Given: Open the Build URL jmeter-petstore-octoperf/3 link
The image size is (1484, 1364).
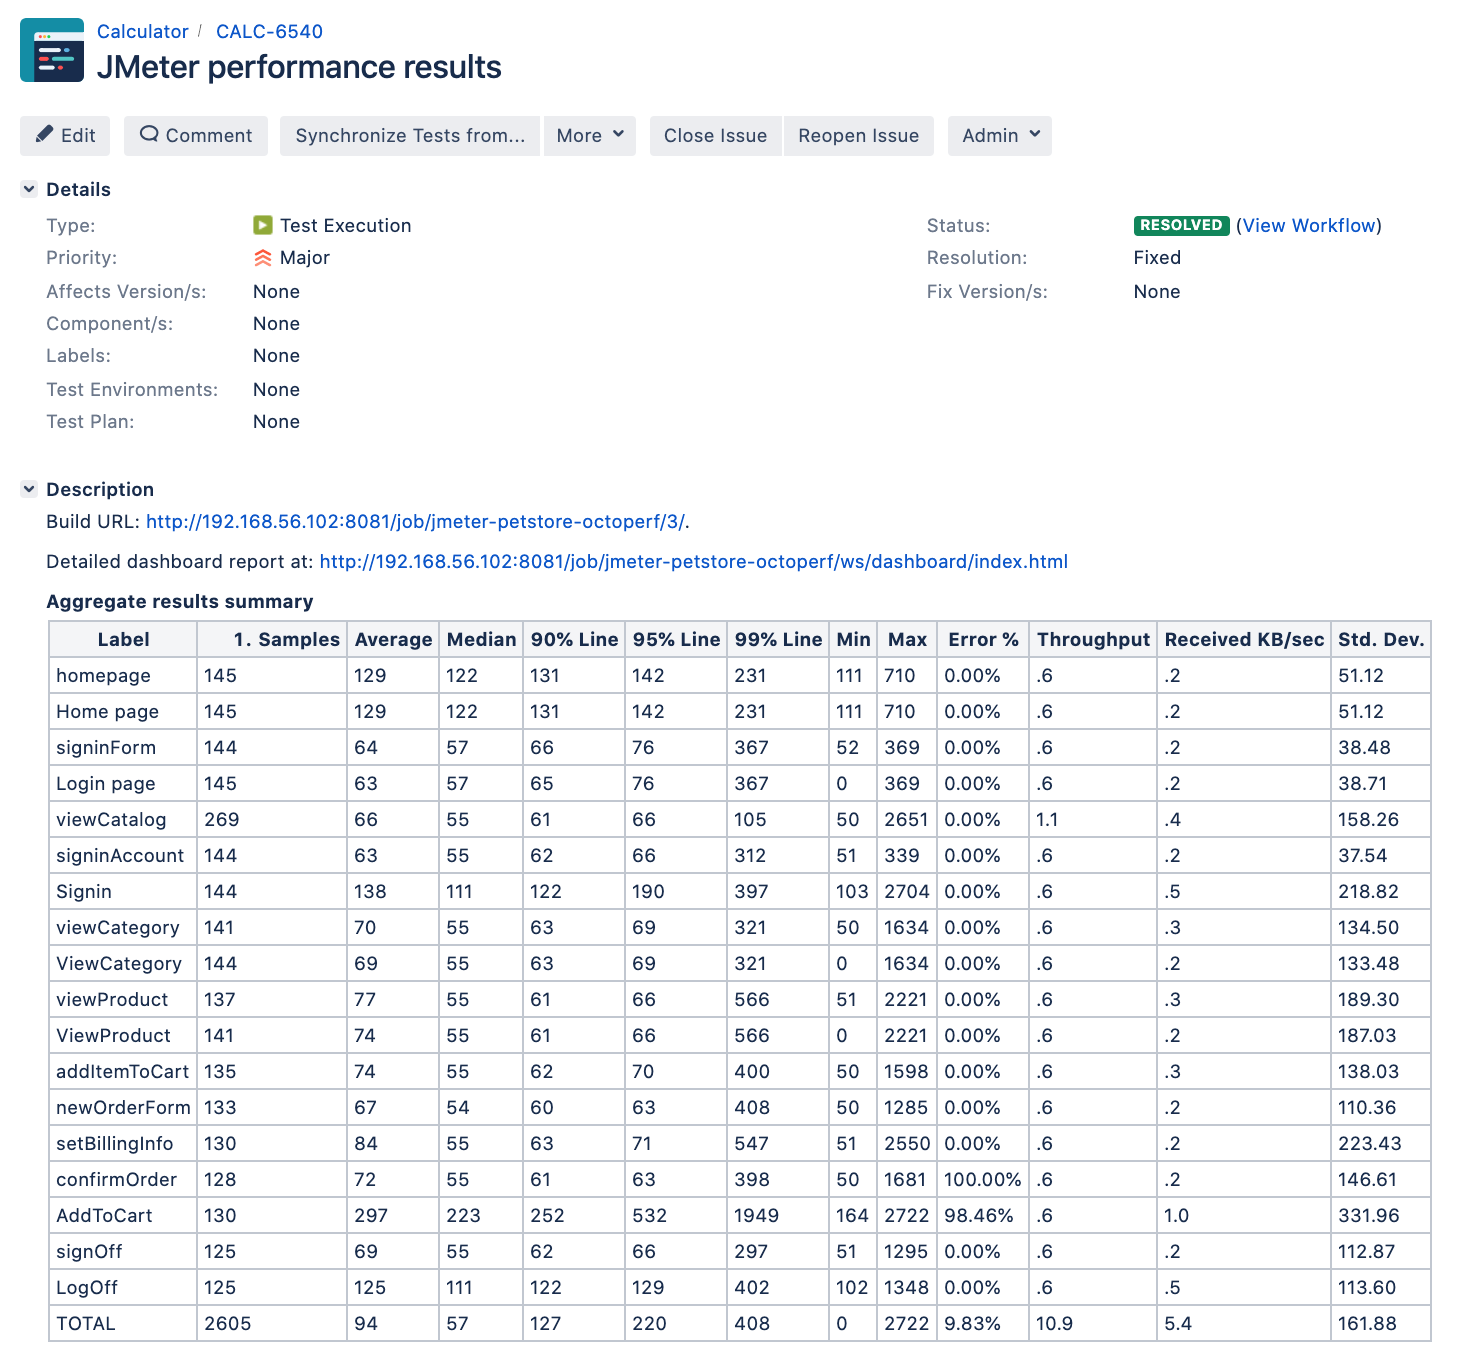Looking at the screenshot, I should [x=415, y=522].
